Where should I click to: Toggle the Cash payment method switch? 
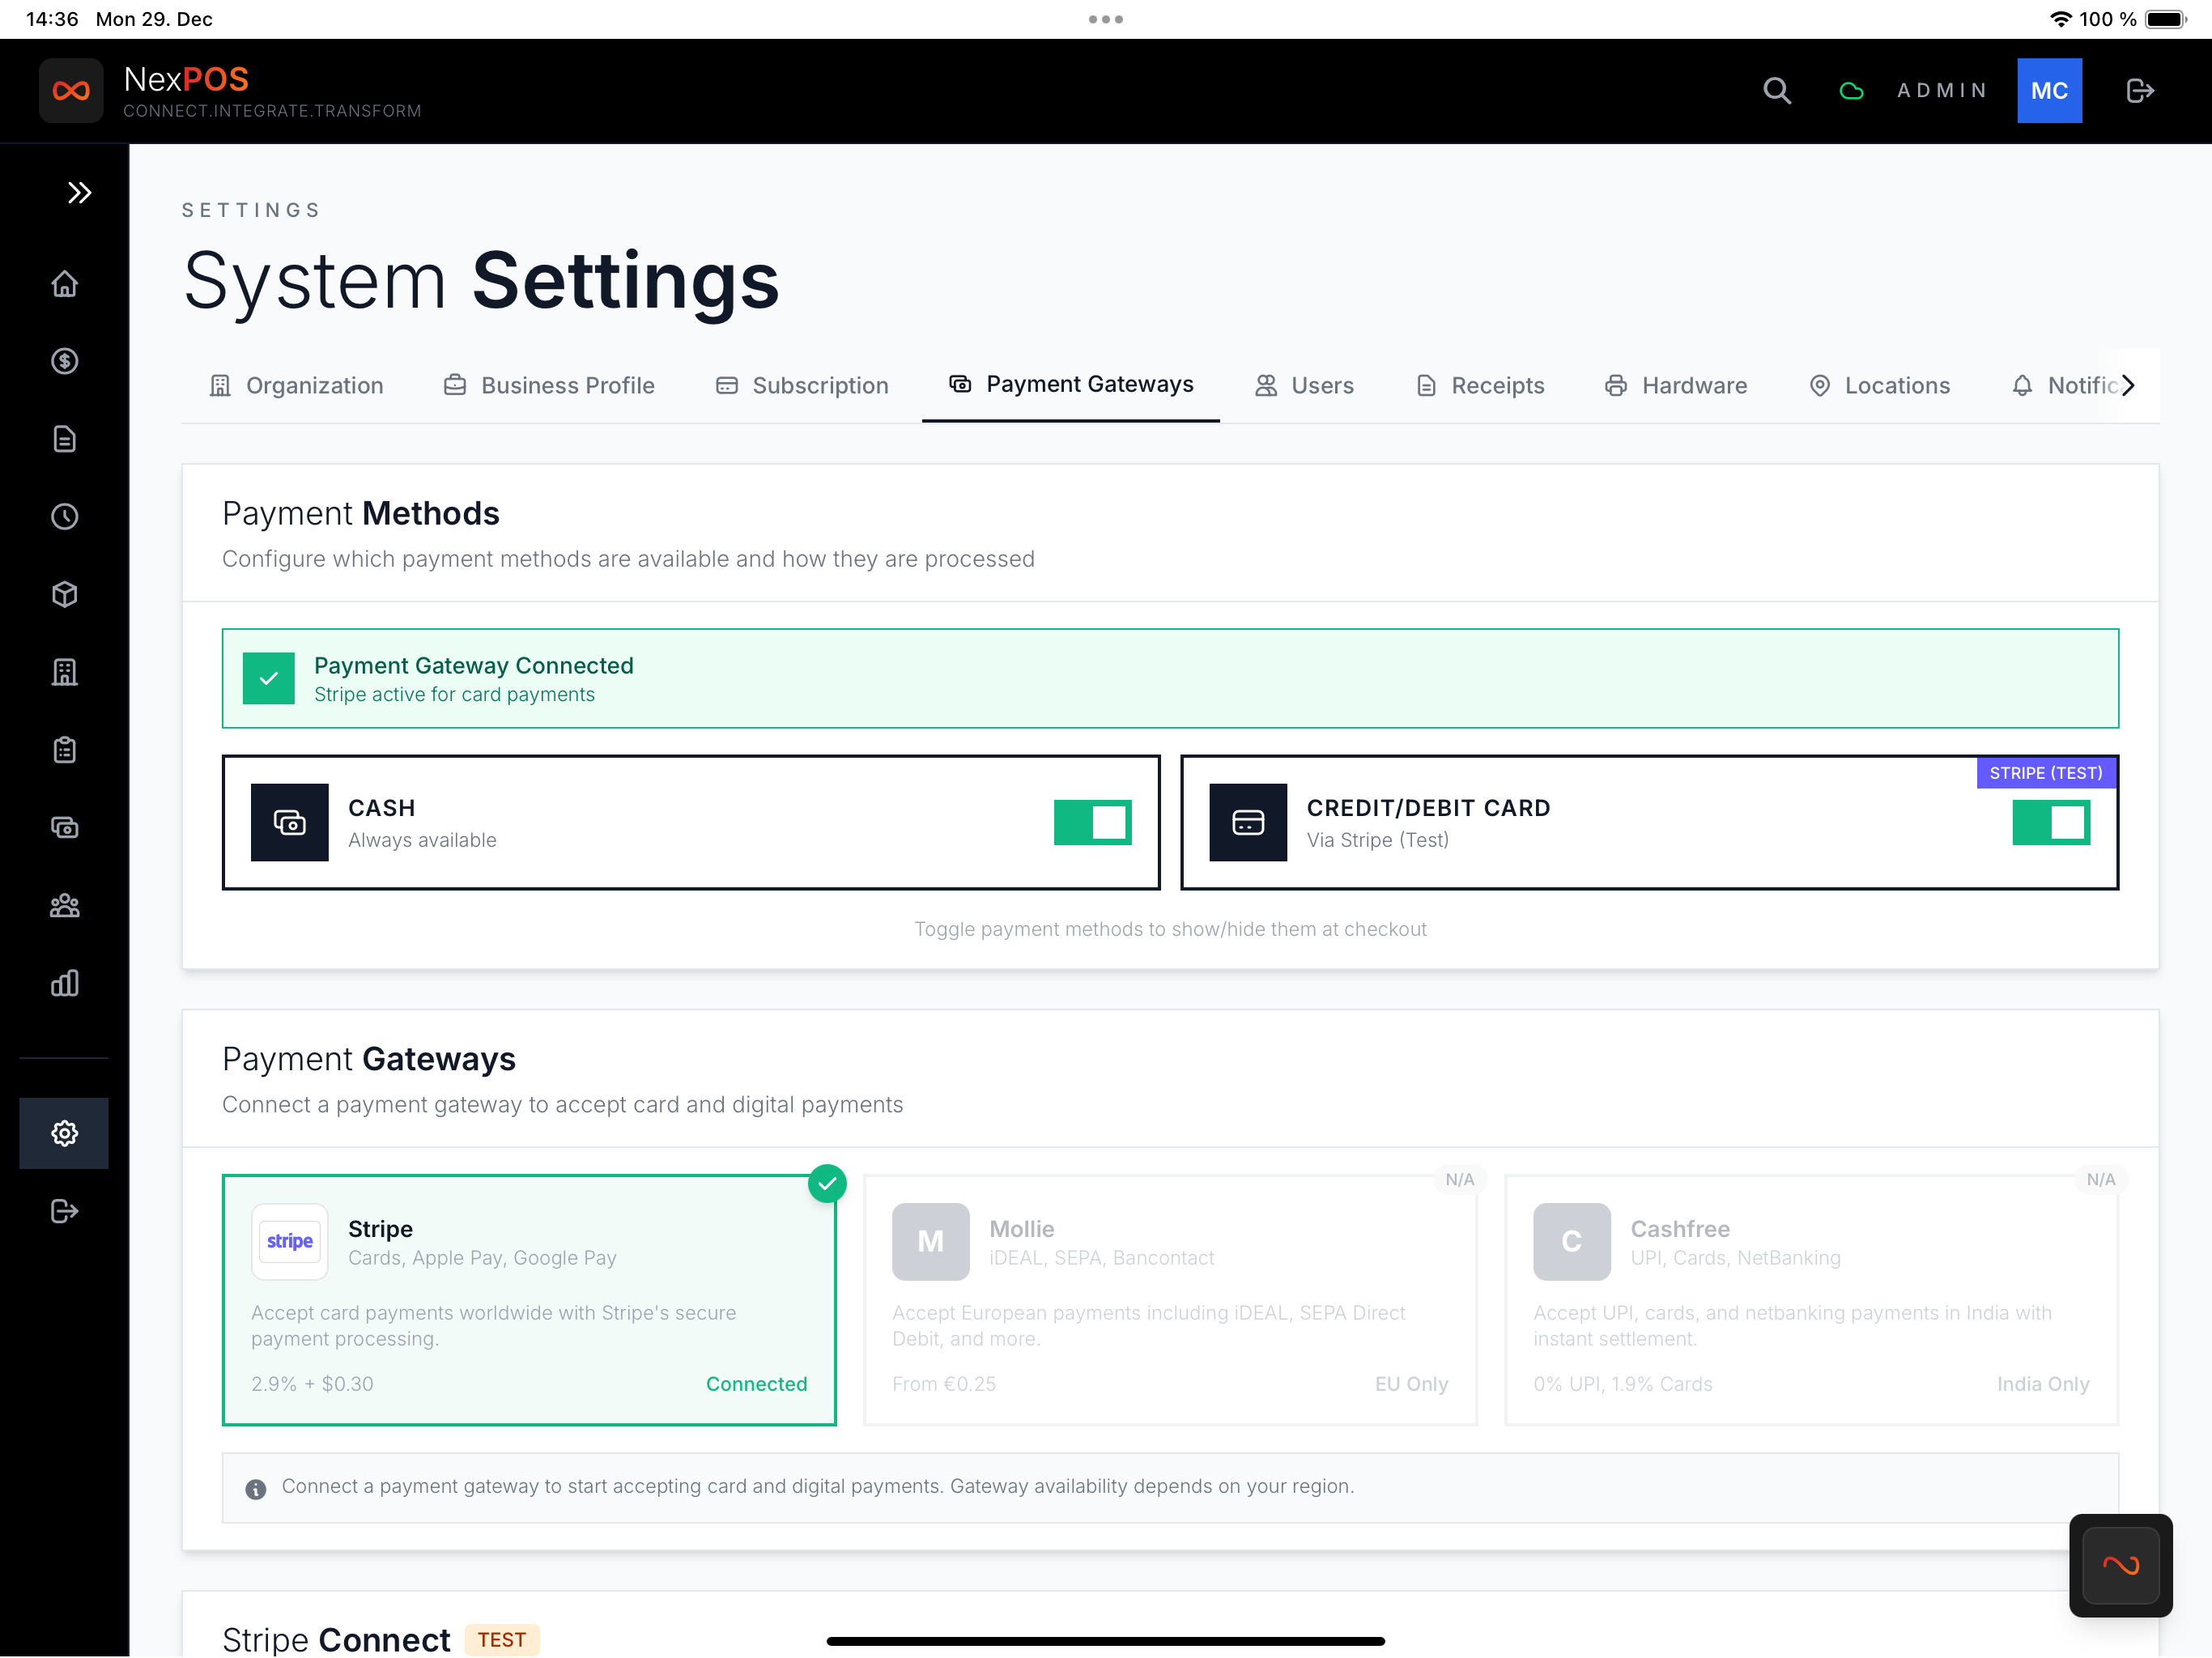click(x=1092, y=822)
